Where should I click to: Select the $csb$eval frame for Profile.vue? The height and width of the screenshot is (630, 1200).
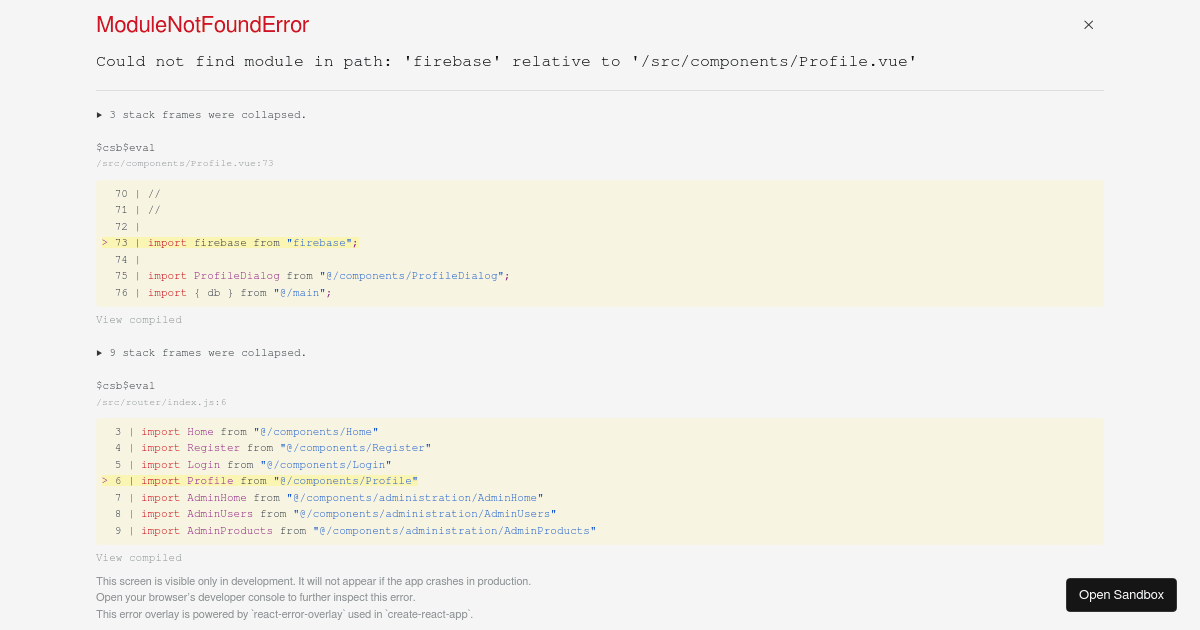coord(125,147)
